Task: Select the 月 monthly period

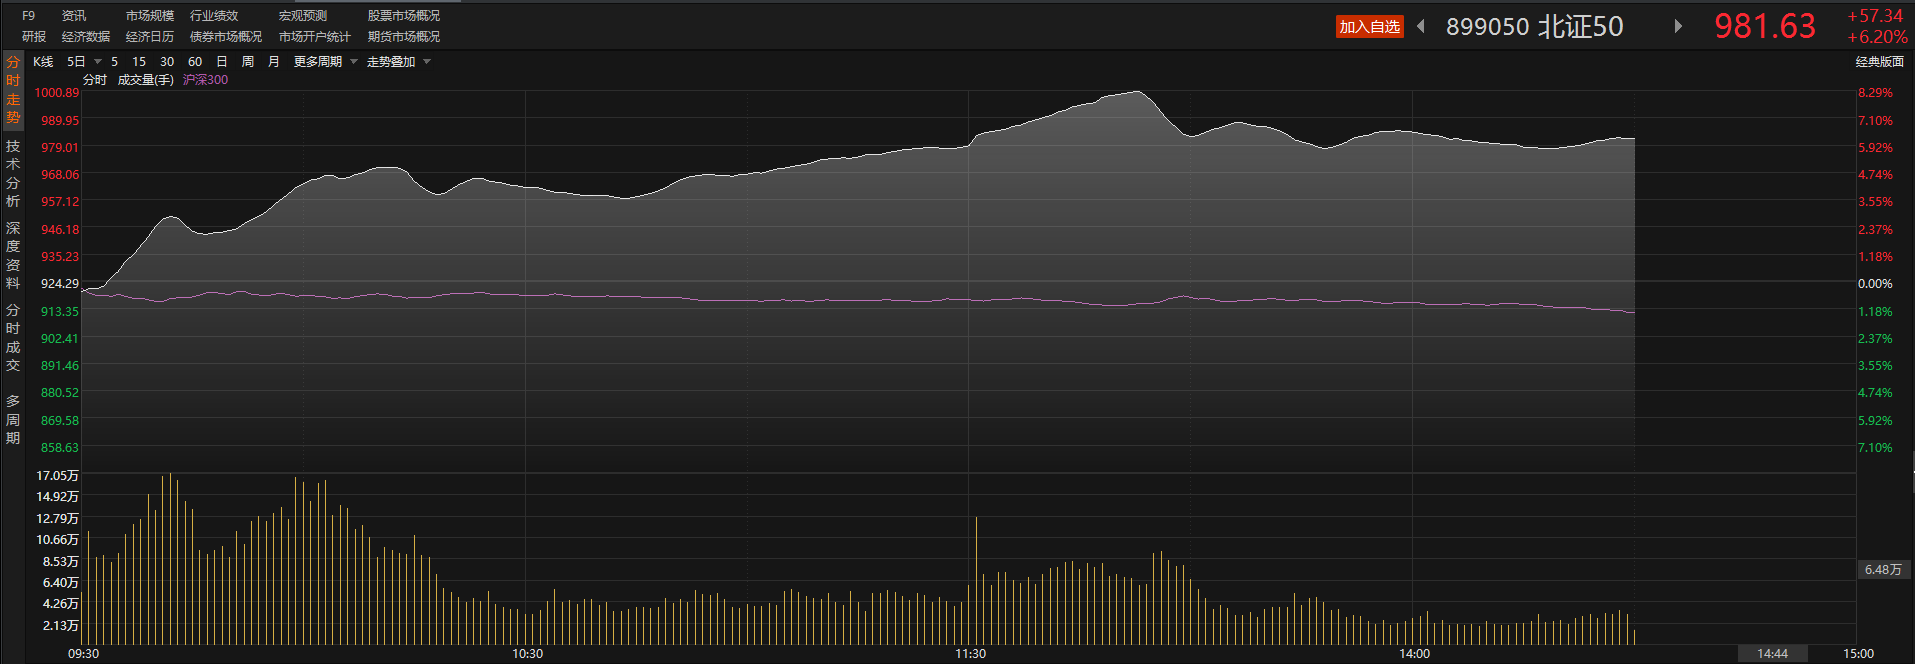Action: click(x=274, y=62)
